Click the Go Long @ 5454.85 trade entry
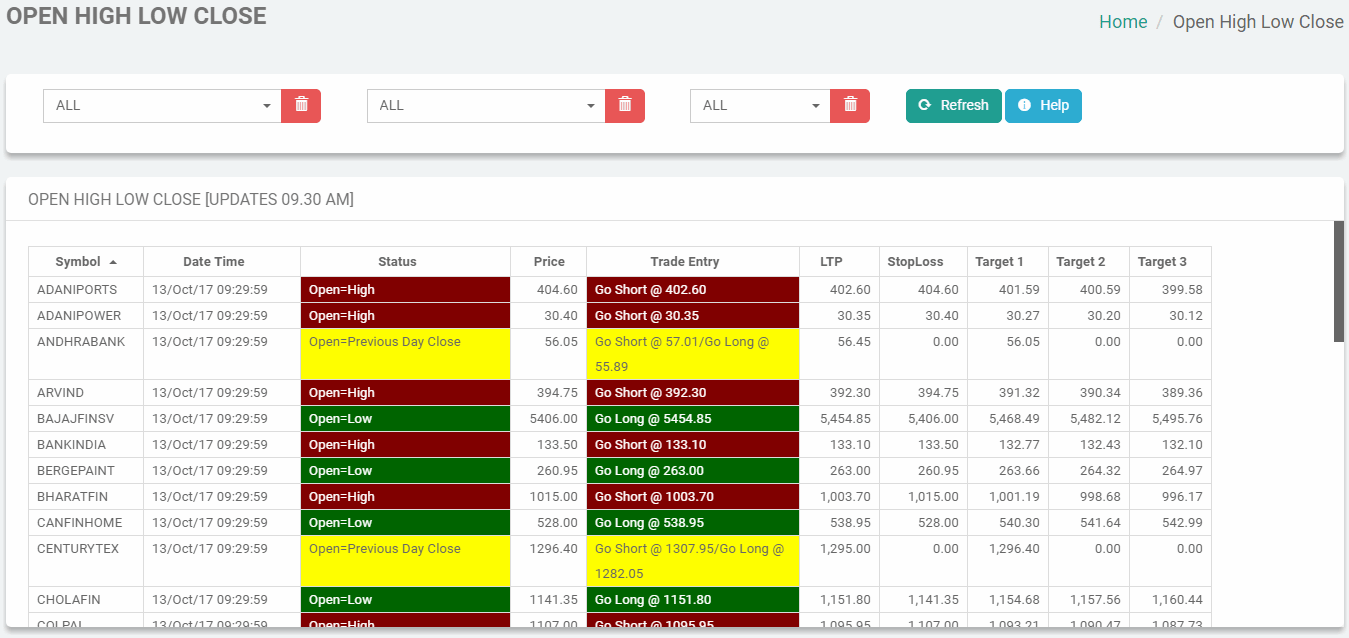The height and width of the screenshot is (638, 1349). 693,419
